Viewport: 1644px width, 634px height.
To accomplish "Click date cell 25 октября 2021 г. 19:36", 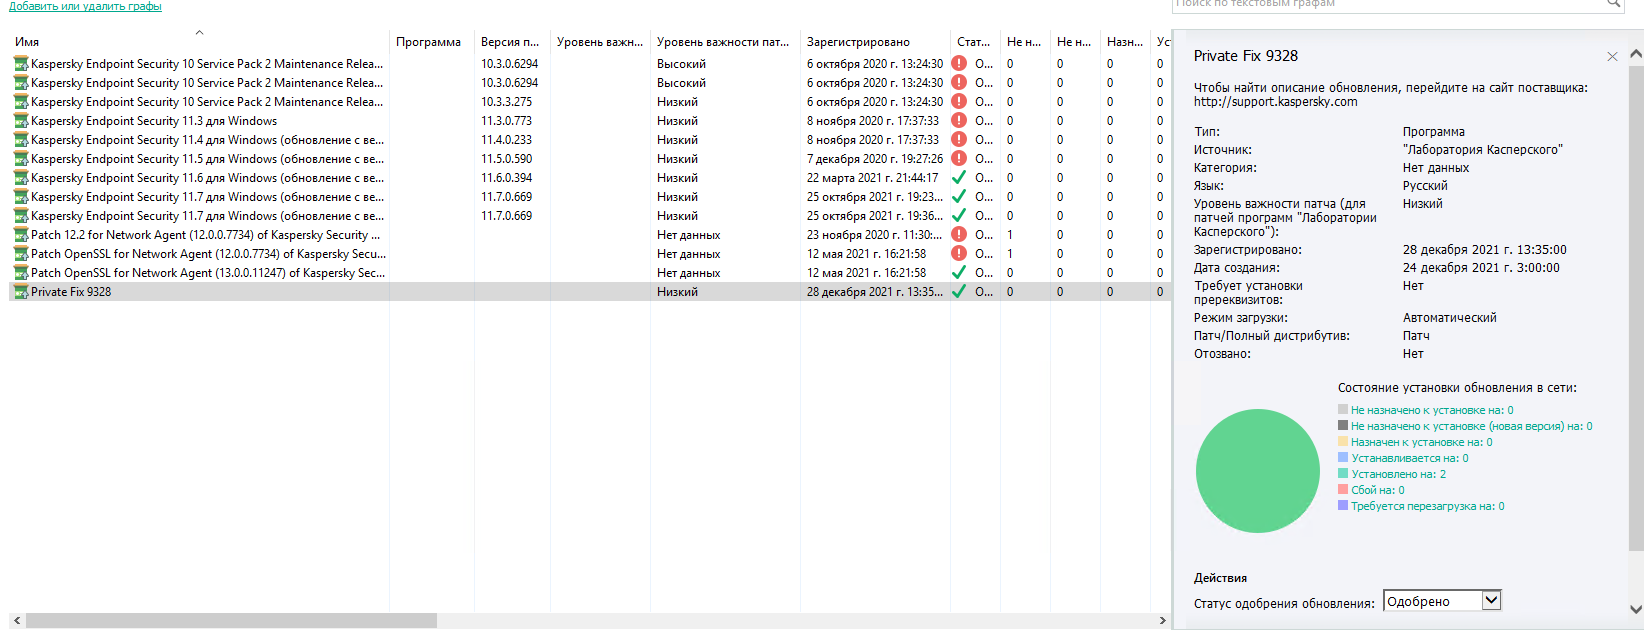I will (x=875, y=216).
